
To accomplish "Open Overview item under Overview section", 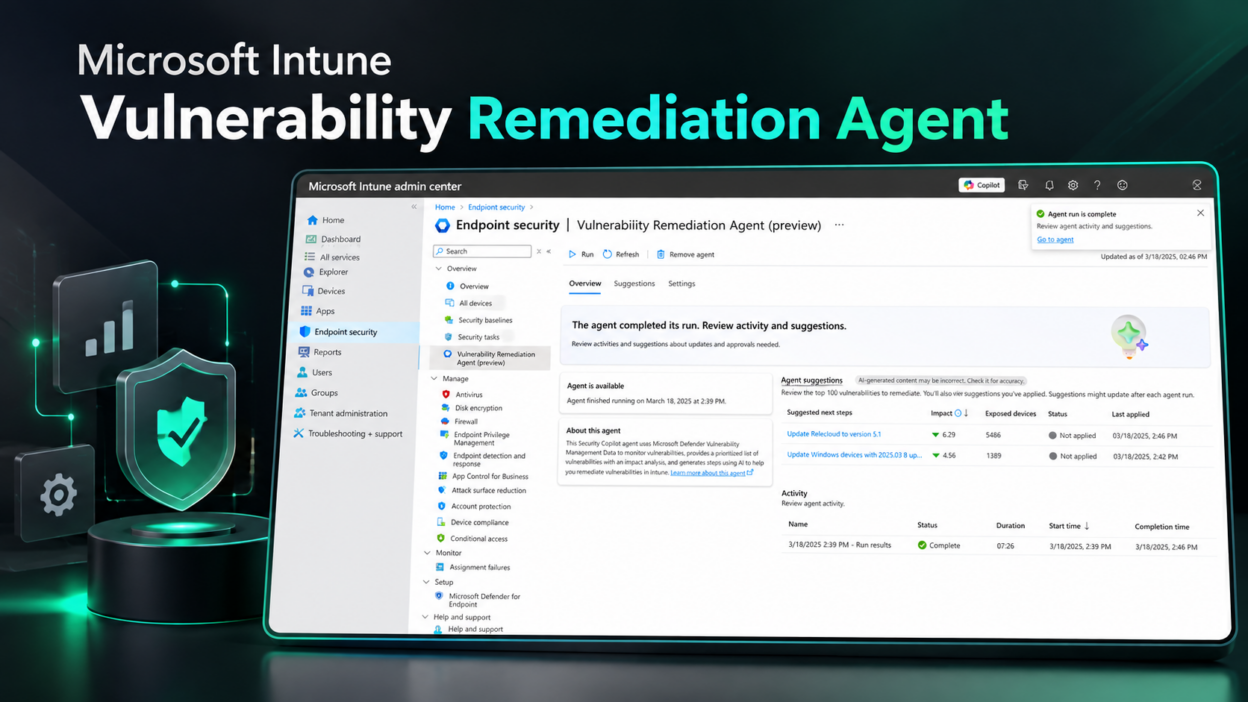I will click(467, 286).
